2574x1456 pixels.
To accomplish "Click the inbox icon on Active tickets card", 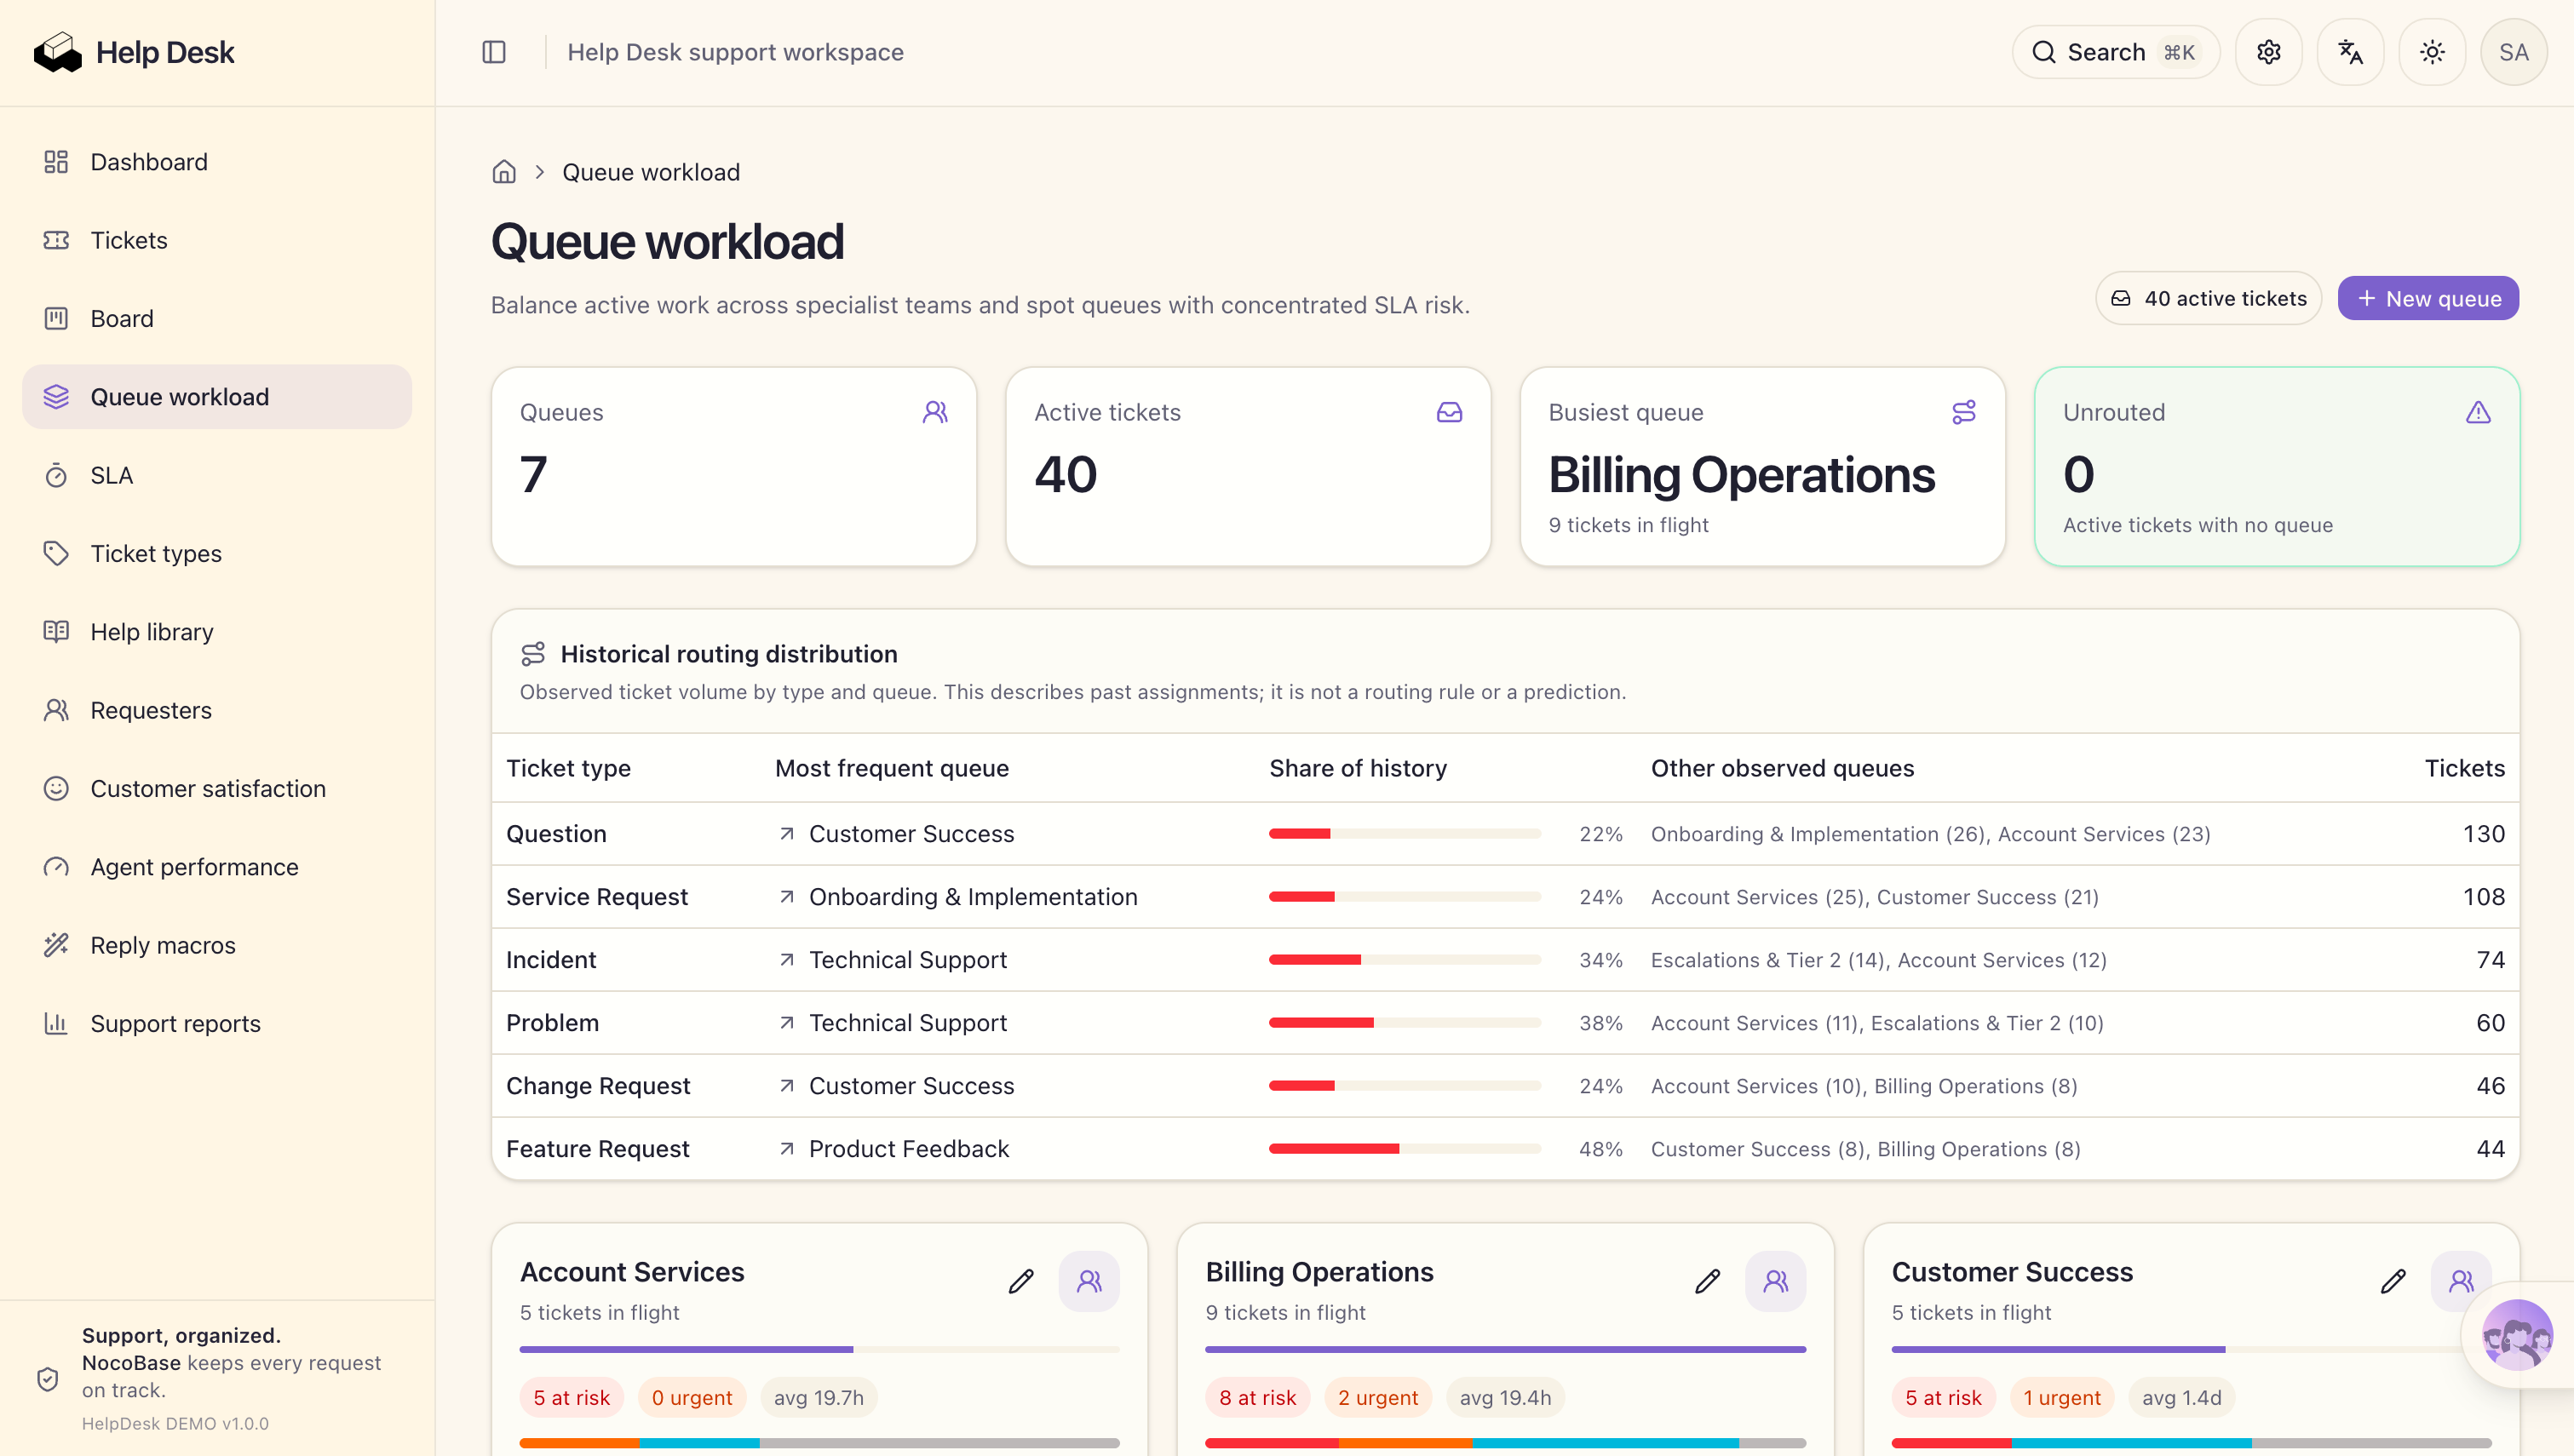I will click(x=1449, y=412).
